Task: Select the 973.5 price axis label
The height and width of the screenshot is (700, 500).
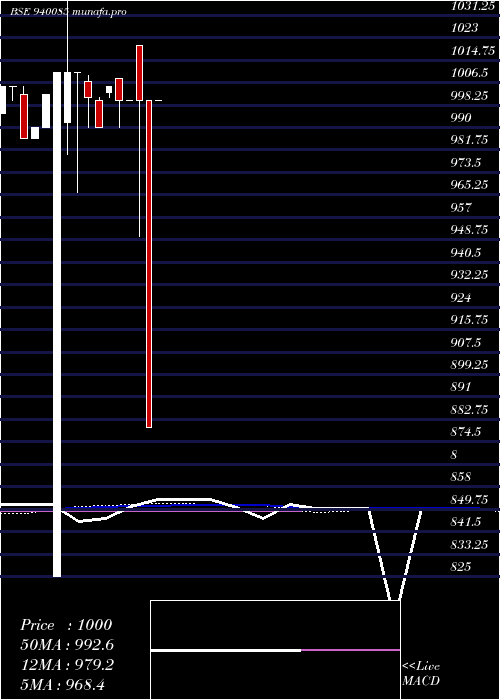Action: 466,162
